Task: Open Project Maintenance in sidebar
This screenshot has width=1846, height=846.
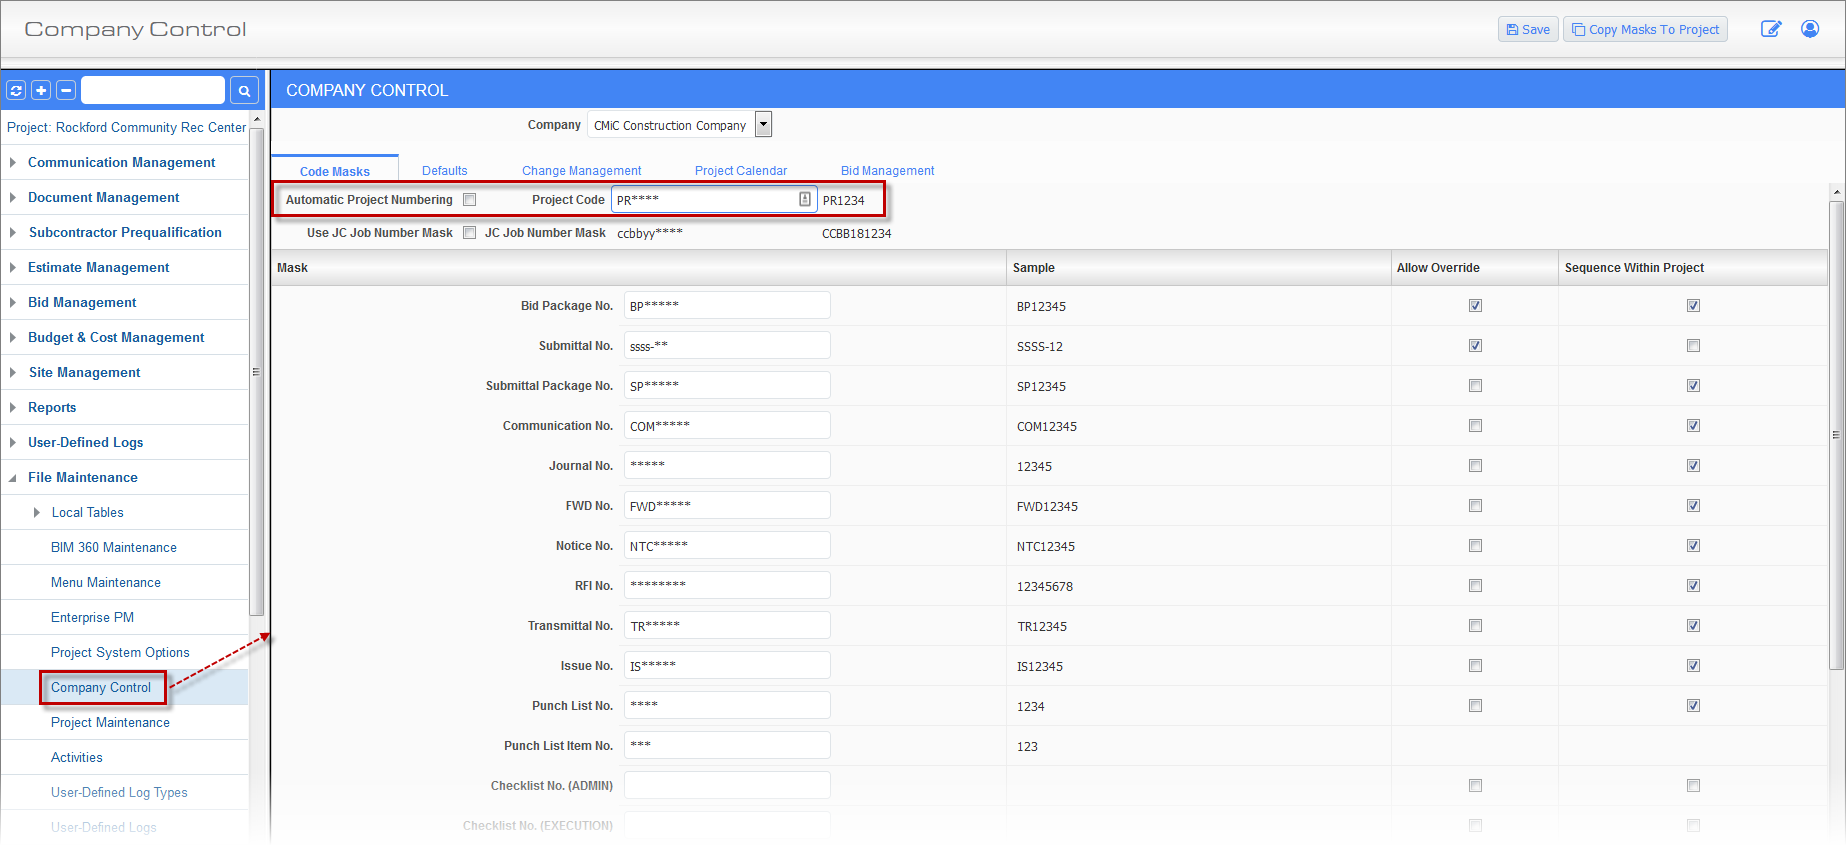Action: point(110,722)
